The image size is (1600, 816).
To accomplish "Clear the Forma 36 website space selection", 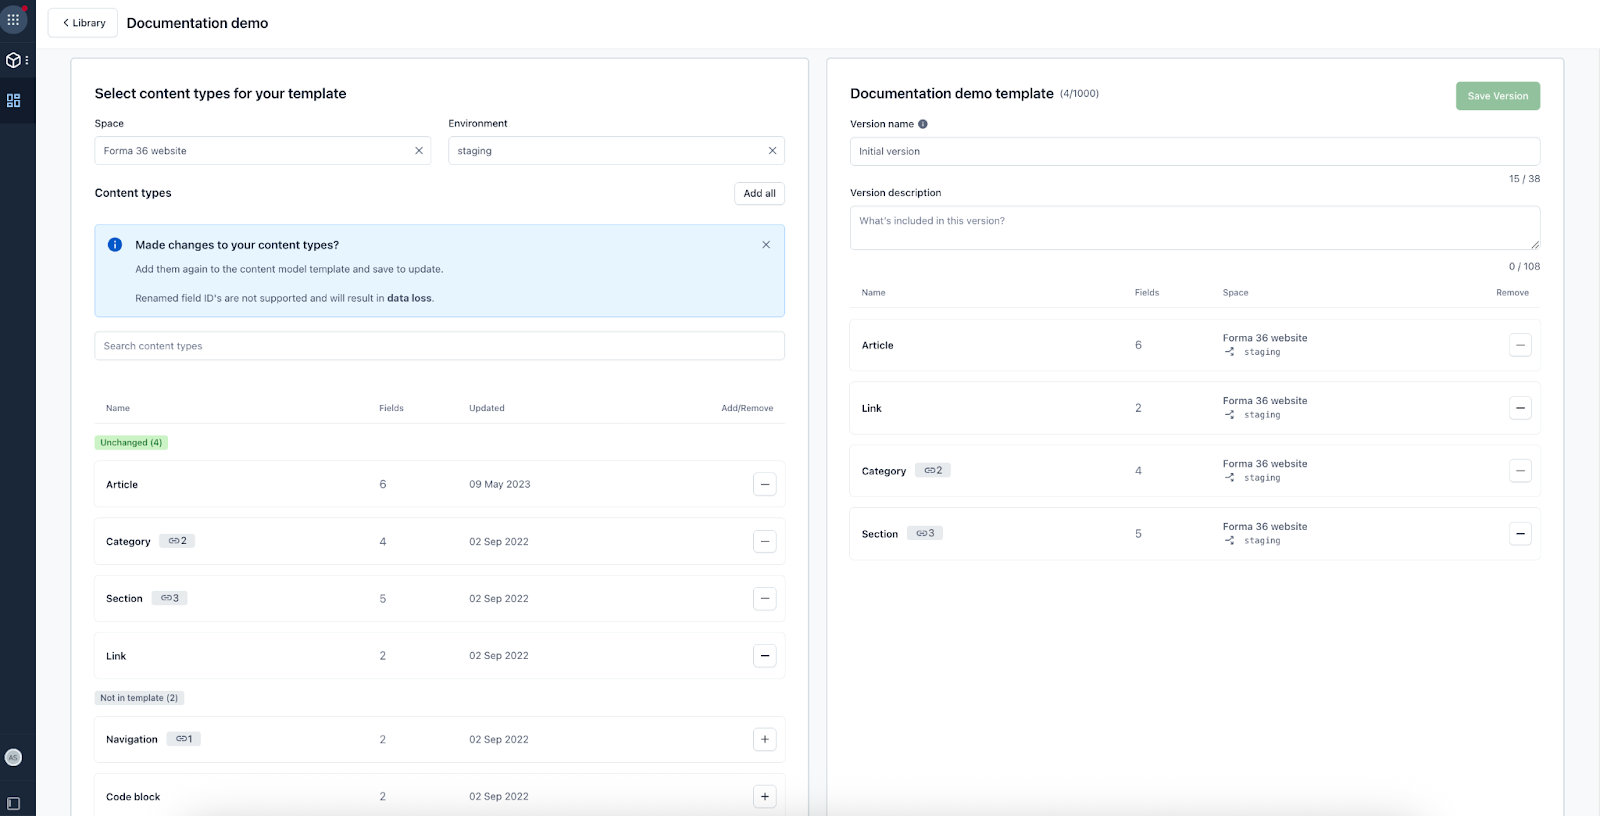I will (x=419, y=151).
